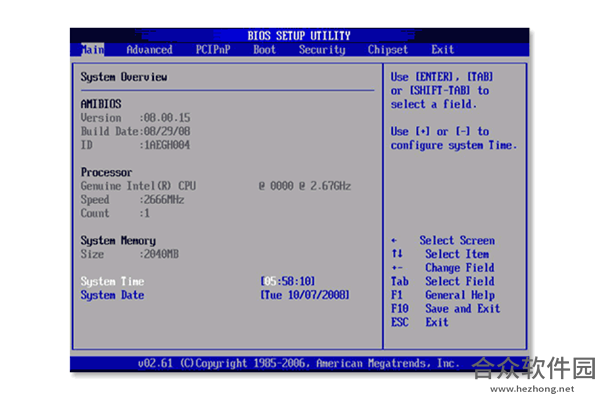Click the Select Item help entry

(x=440, y=254)
